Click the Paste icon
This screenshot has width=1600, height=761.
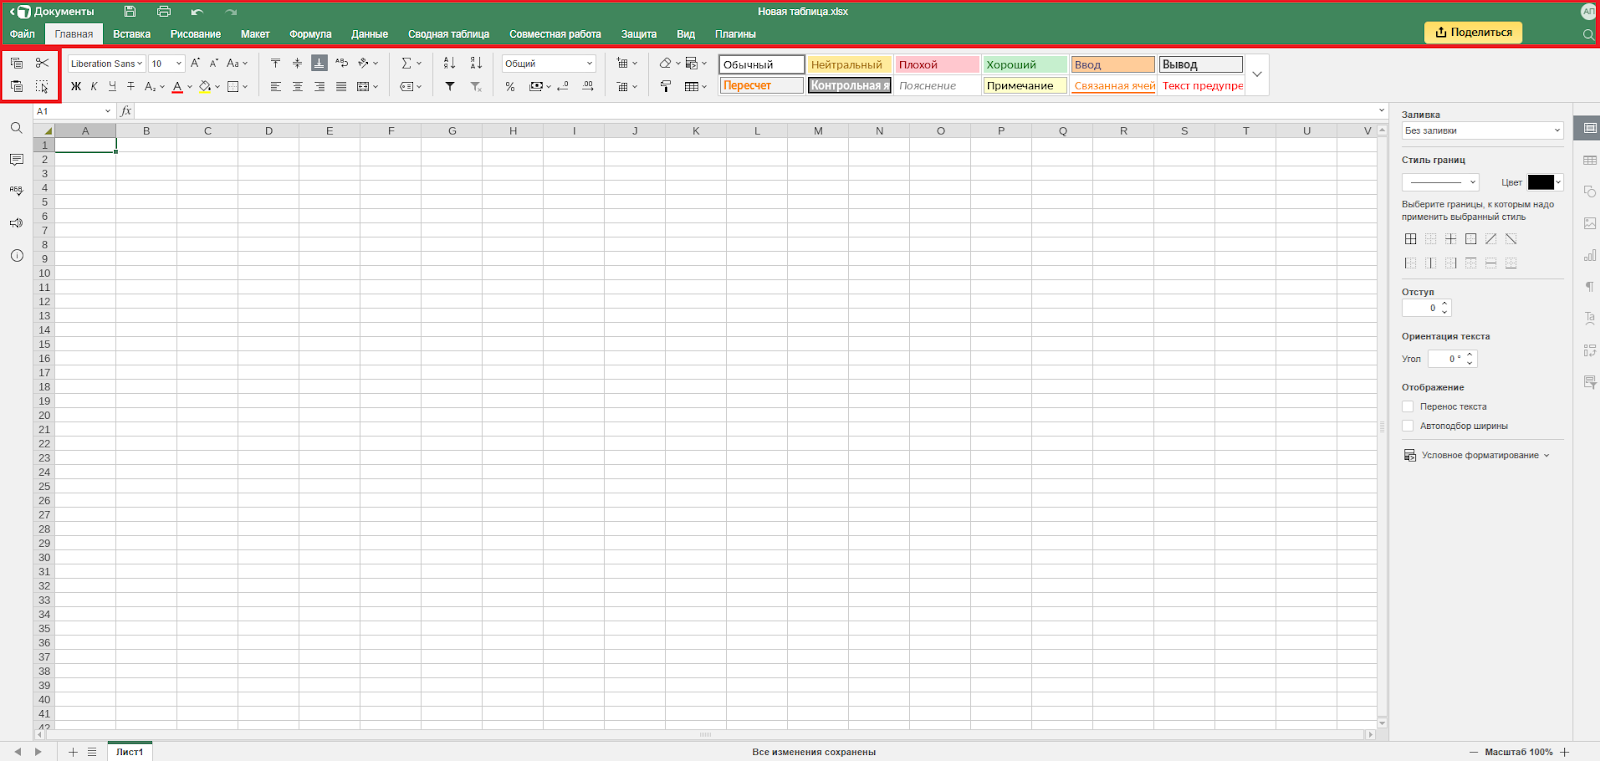pos(17,87)
